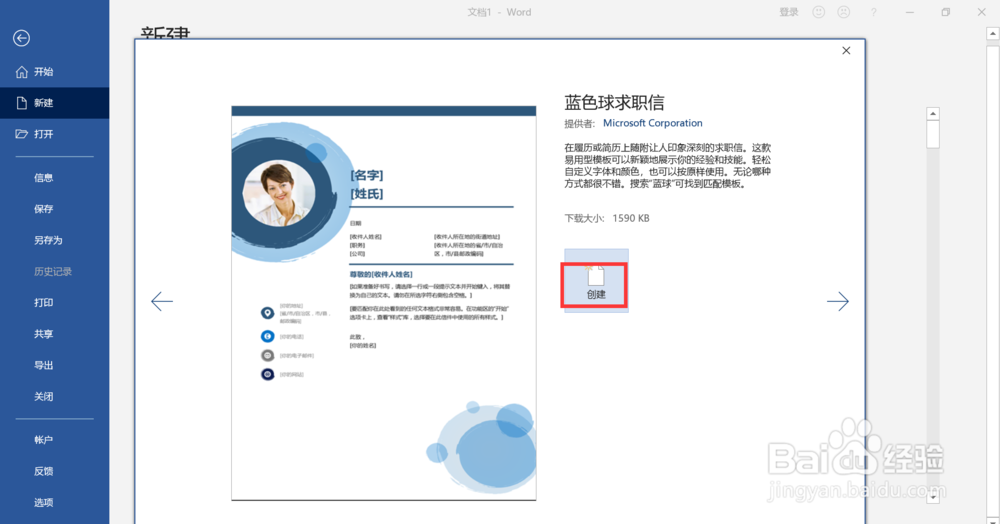The width and height of the screenshot is (1000, 524).
Task: Click 创建 to create the template
Action: point(596,281)
